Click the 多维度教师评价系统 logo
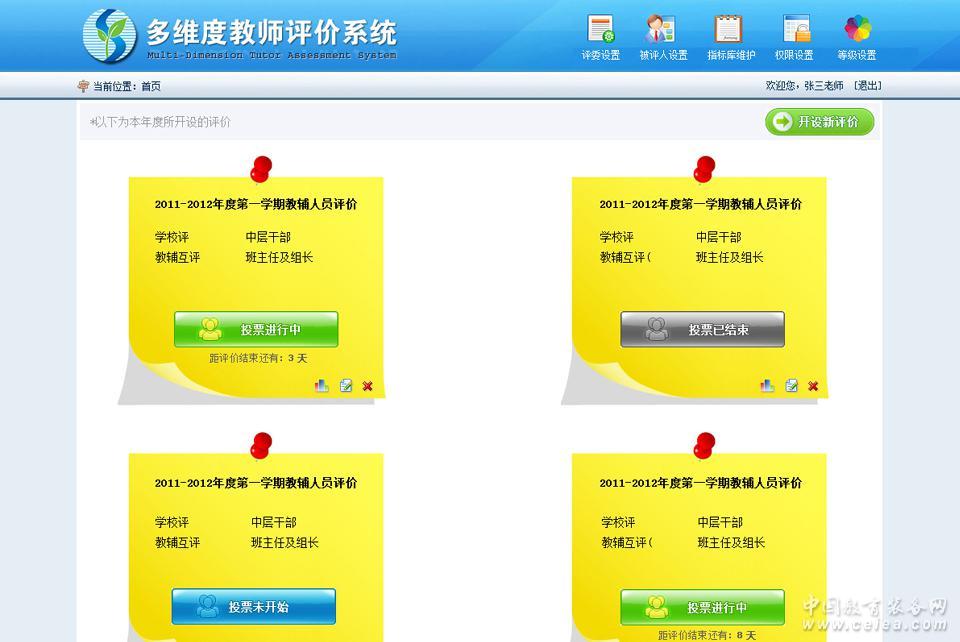This screenshot has height=642, width=960. pos(240,36)
